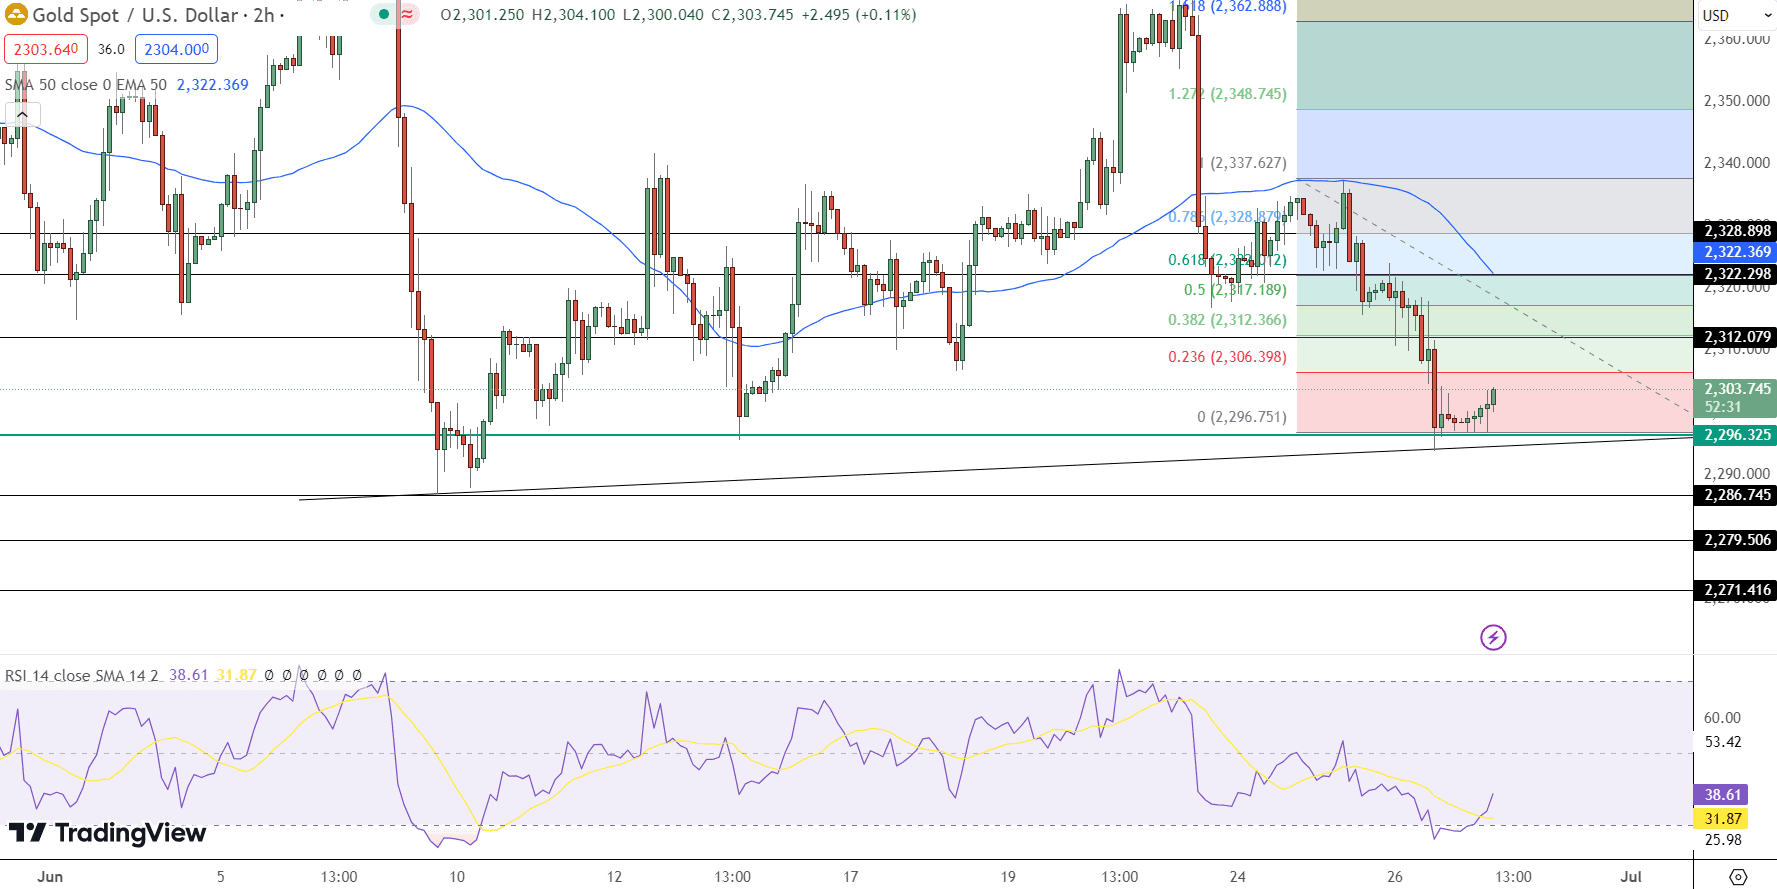Screen dimensions: 1777x889
Task: Open chart settings gear icon at bottom right
Action: 1738,876
